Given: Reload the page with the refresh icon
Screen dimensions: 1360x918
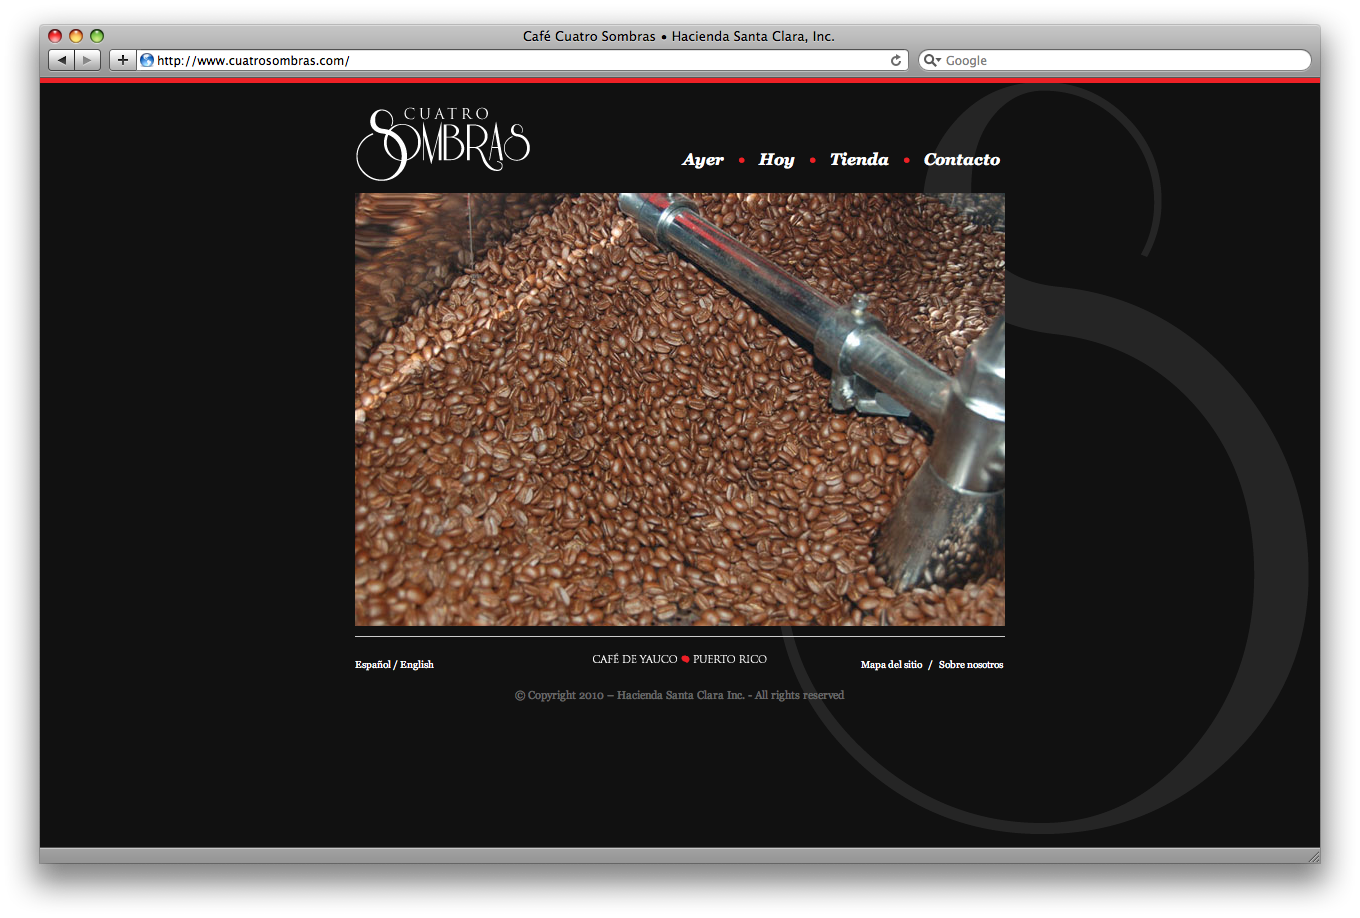Looking at the screenshot, I should (x=896, y=60).
